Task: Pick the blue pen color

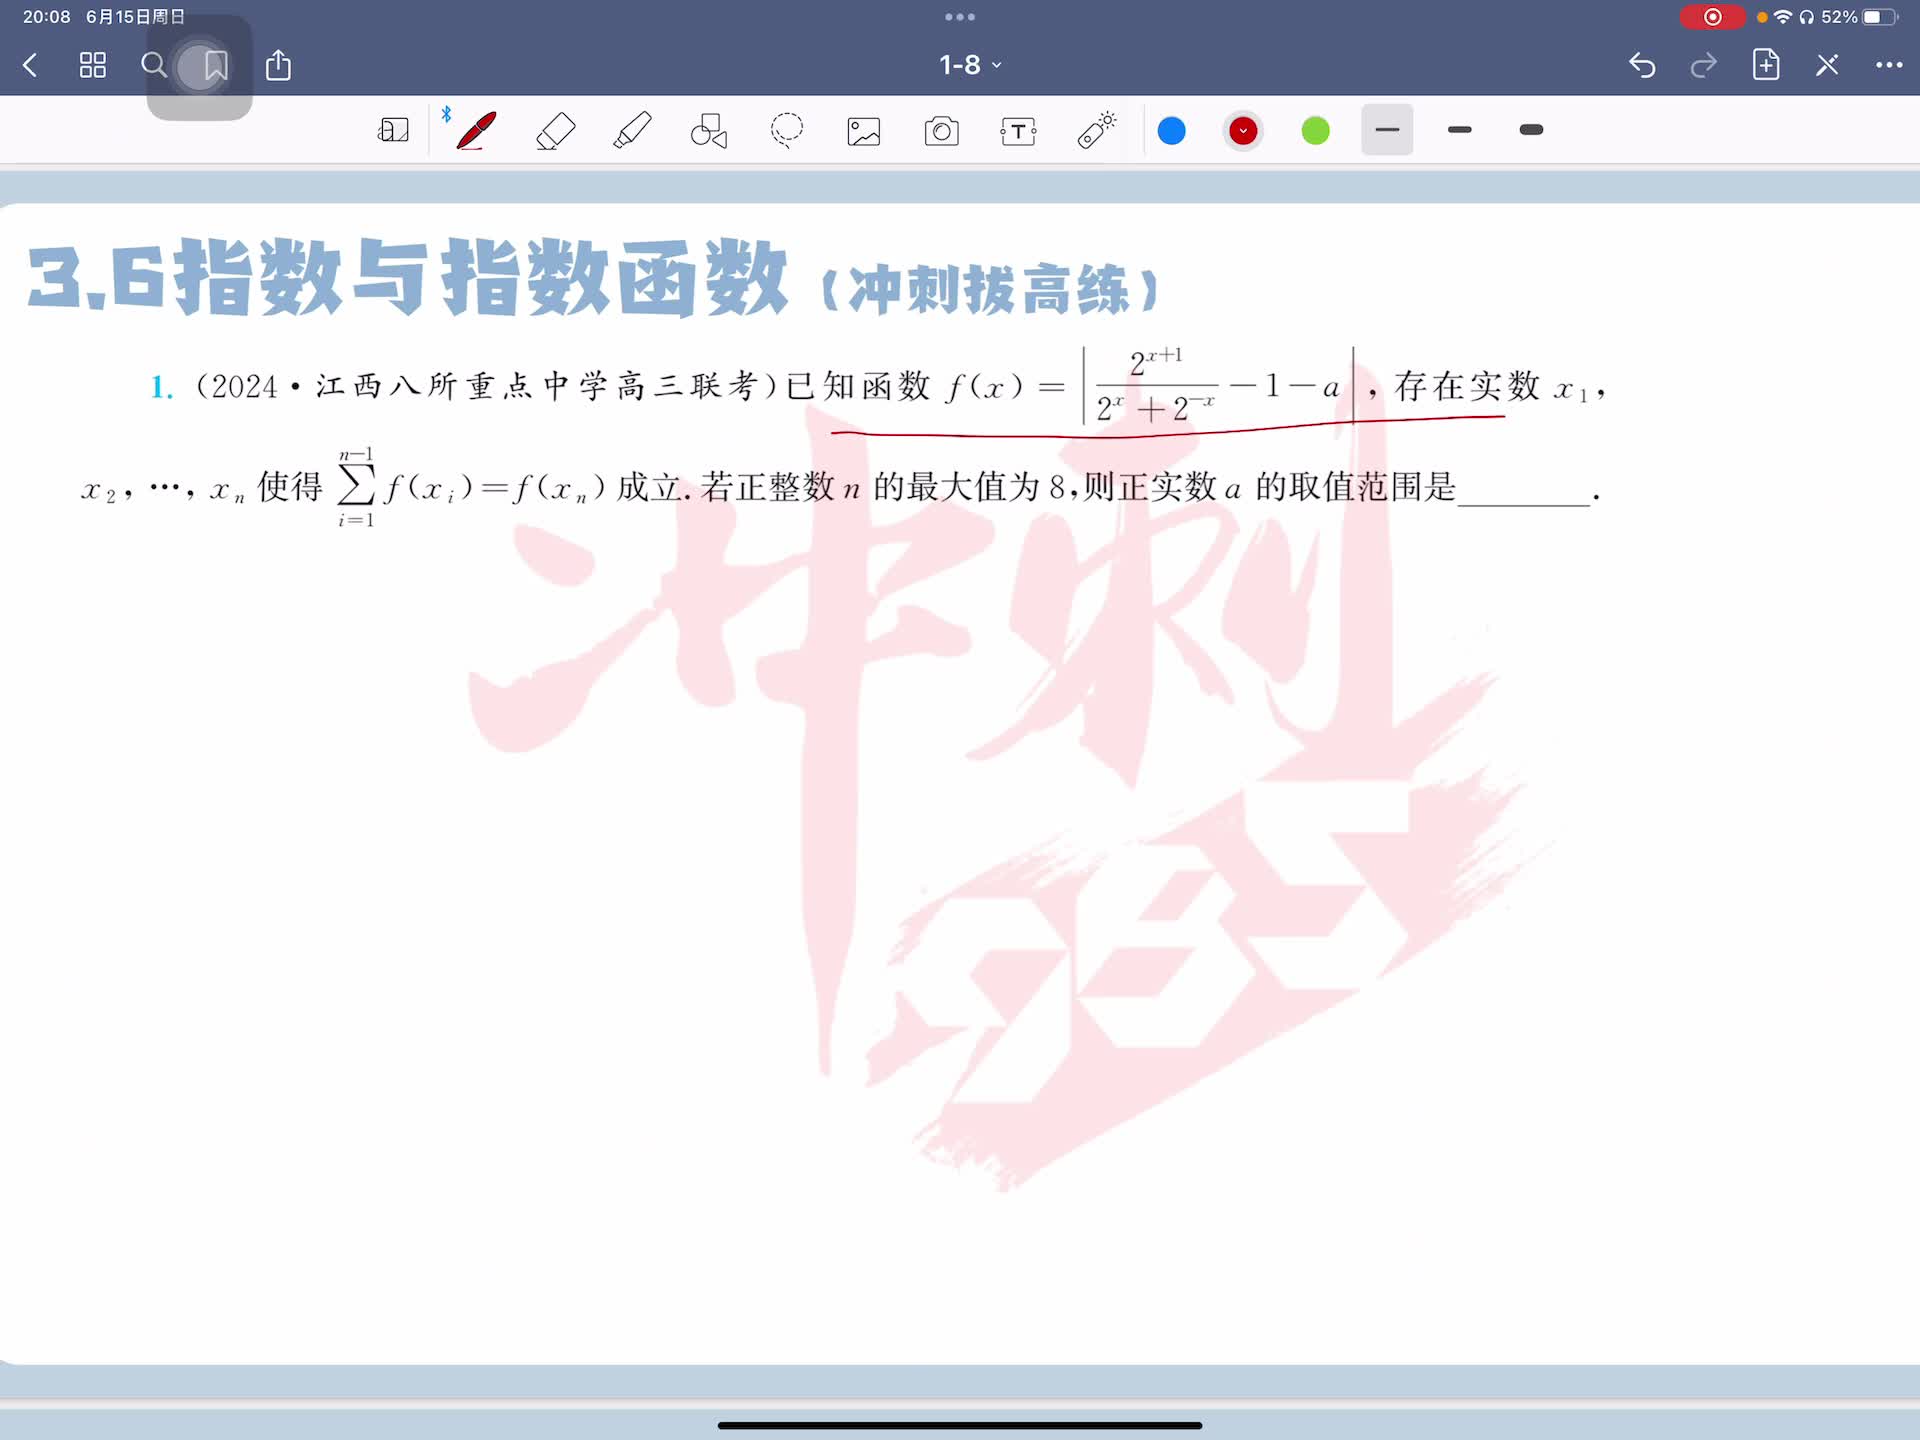Action: click(1171, 131)
